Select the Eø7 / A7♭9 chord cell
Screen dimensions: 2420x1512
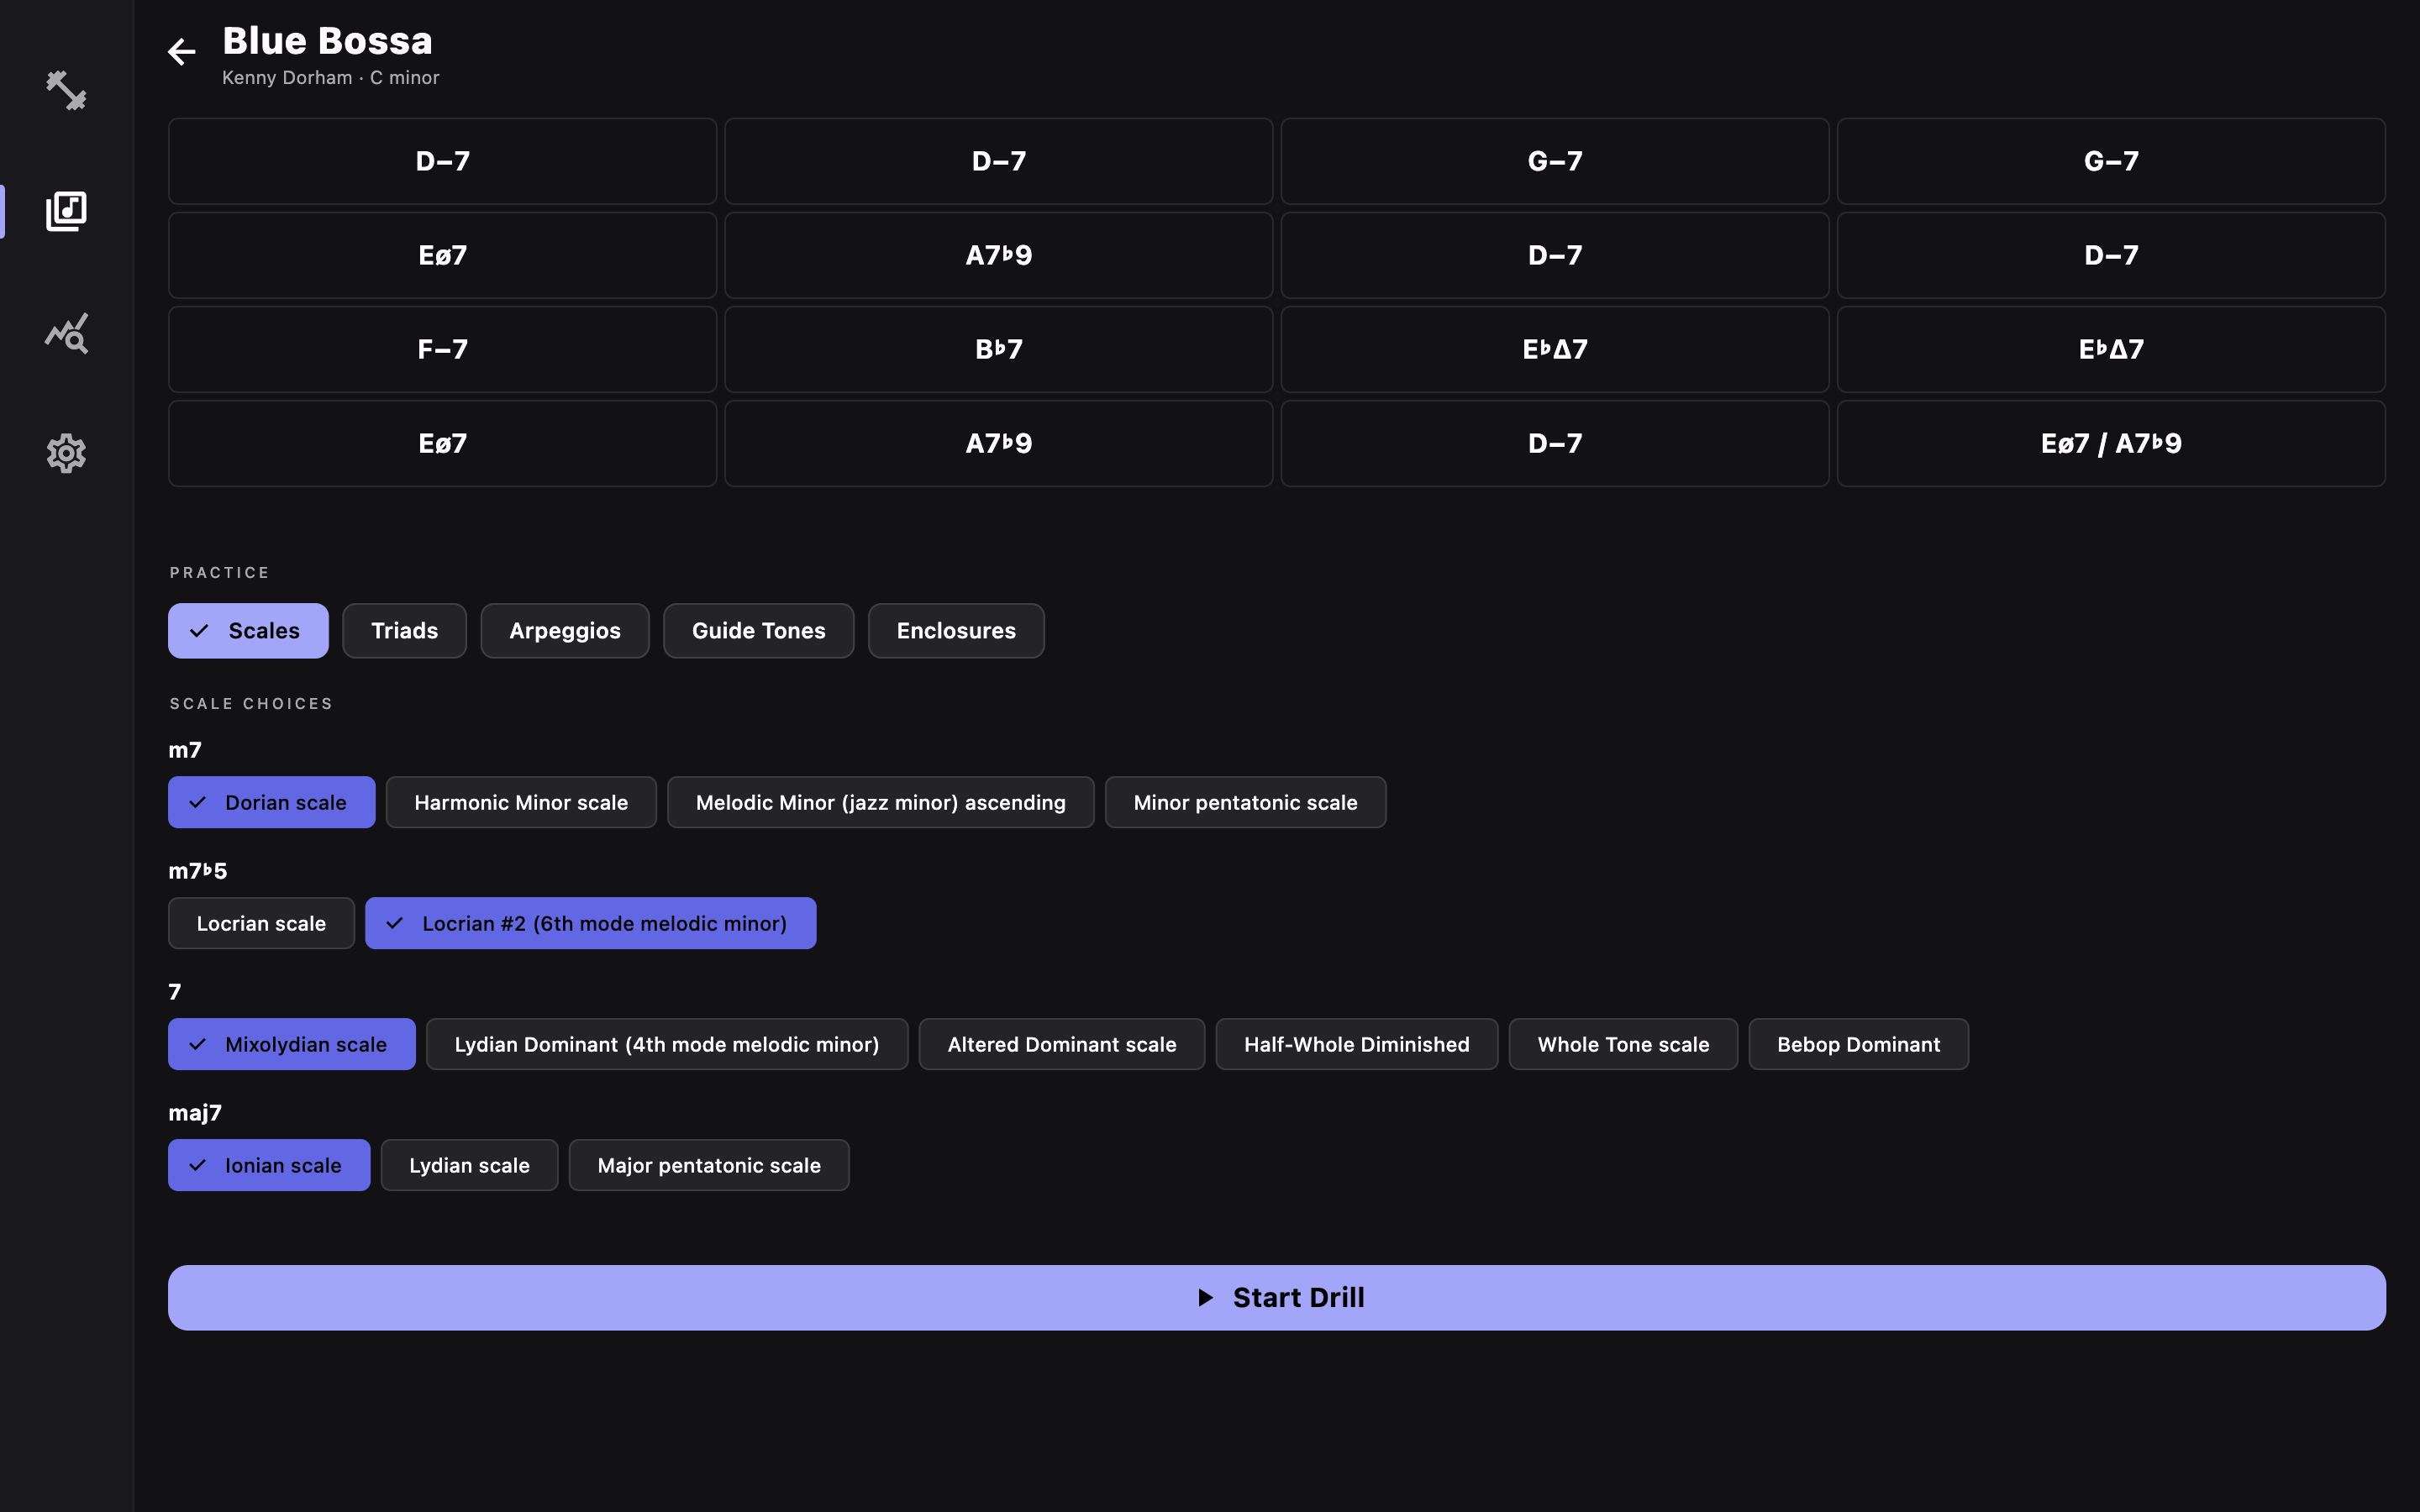pyautogui.click(x=2110, y=443)
